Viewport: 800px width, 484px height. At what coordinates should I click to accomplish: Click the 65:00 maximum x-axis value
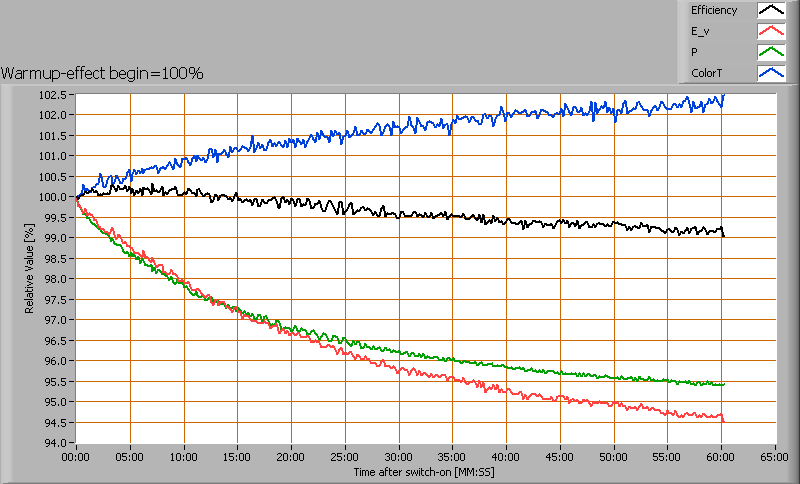[774, 454]
